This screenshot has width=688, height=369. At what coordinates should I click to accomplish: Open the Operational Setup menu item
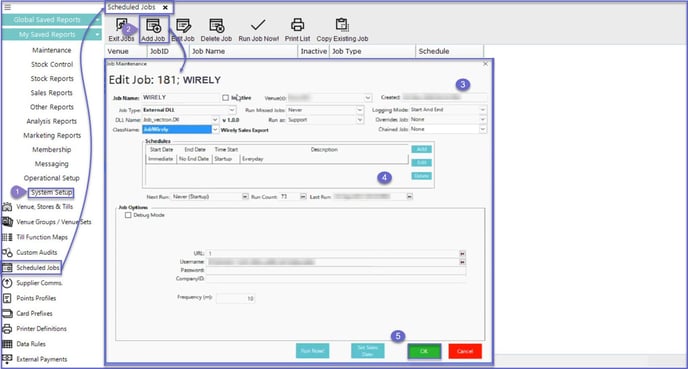pyautogui.click(x=52, y=178)
